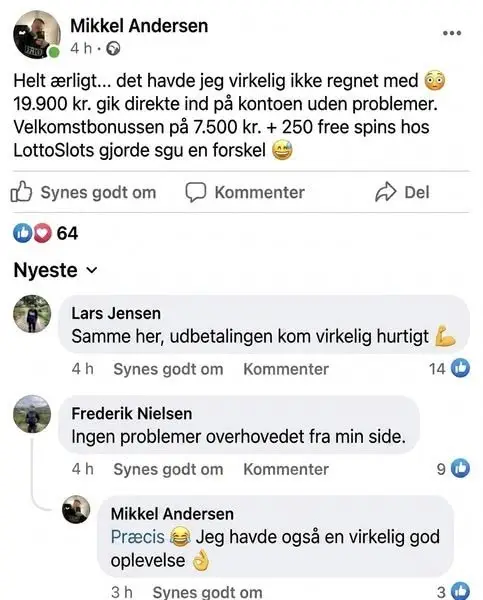Click the speech bubble Kommenter icon
This screenshot has height=600, width=483.
(196, 192)
